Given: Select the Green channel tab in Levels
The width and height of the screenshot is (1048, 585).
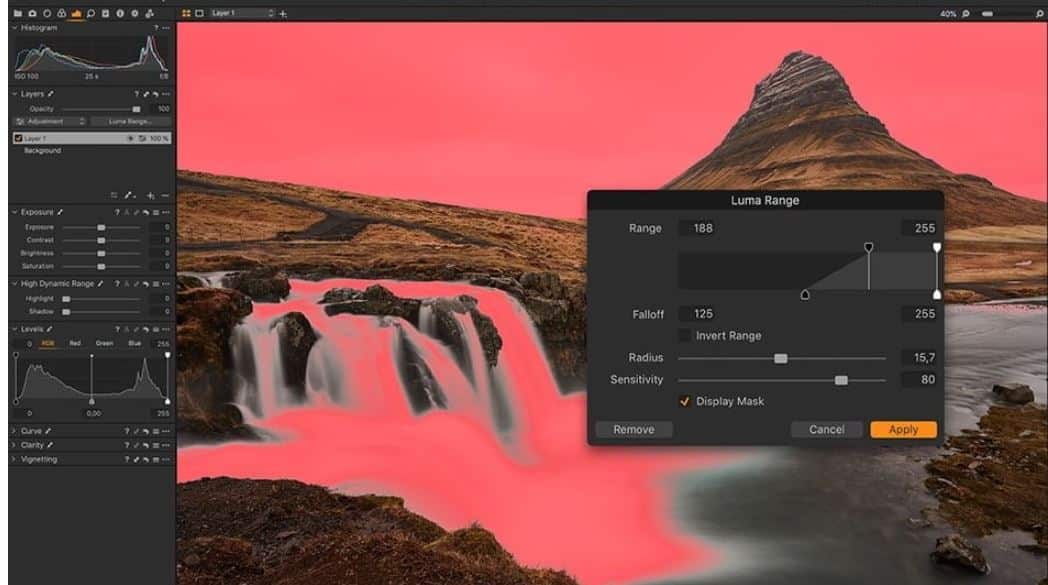Looking at the screenshot, I should [104, 344].
